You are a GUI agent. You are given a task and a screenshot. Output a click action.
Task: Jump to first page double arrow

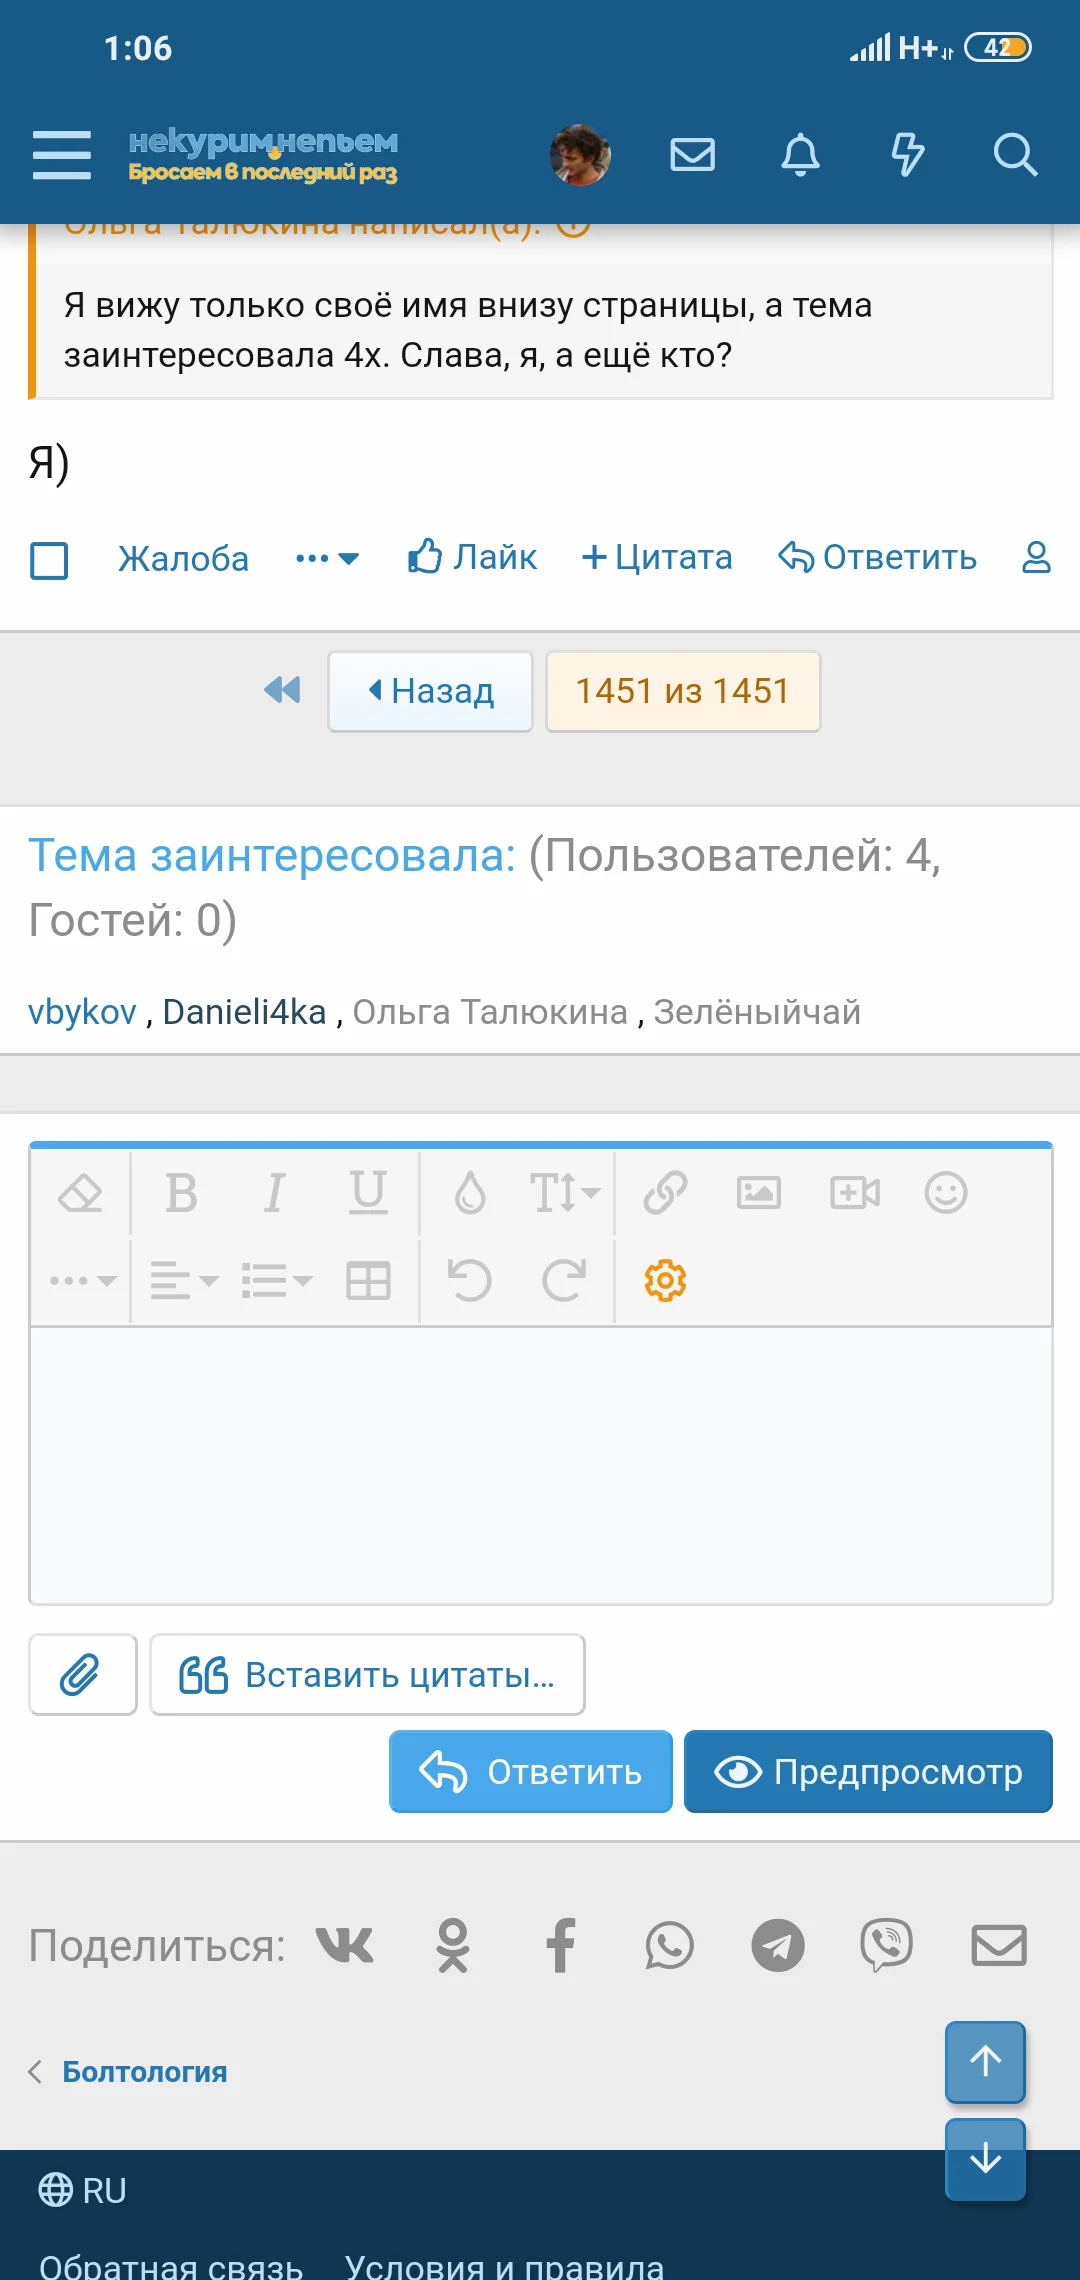tap(282, 690)
